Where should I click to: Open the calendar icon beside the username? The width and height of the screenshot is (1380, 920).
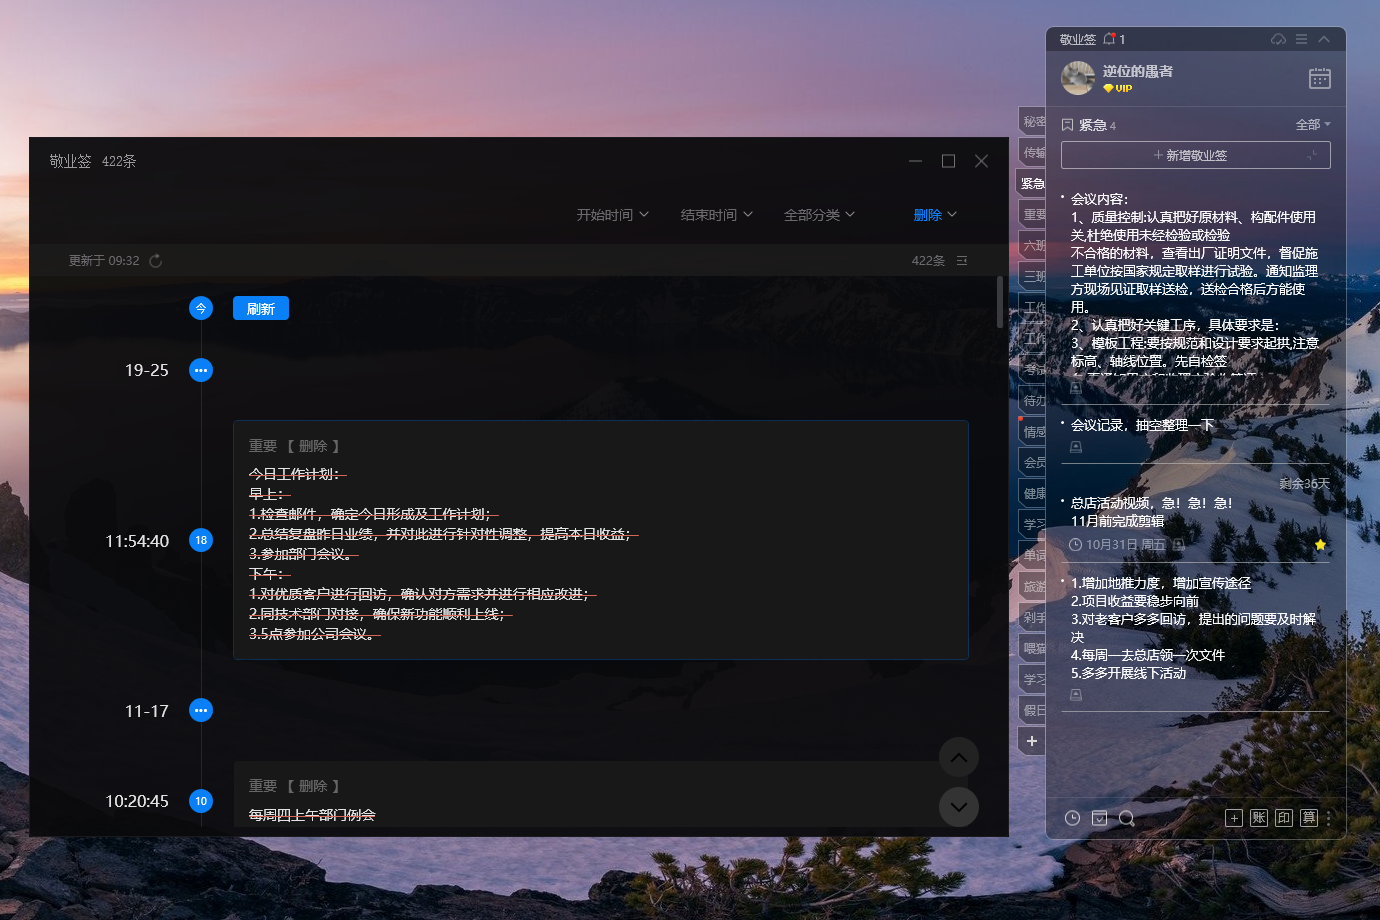1320,78
